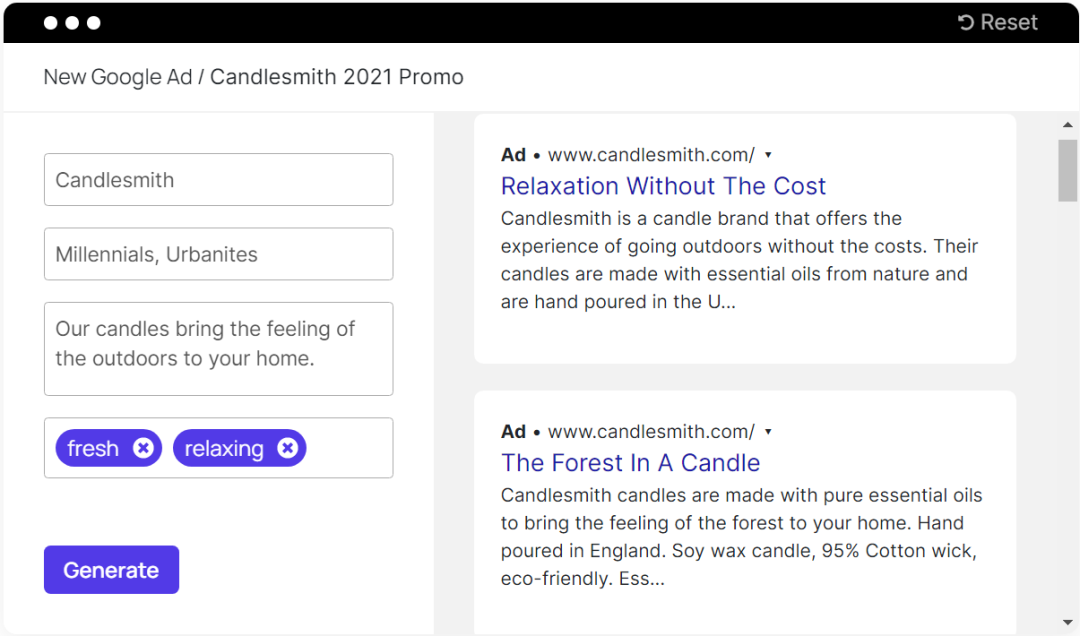Click the scrollbar down arrow

coord(1067,622)
